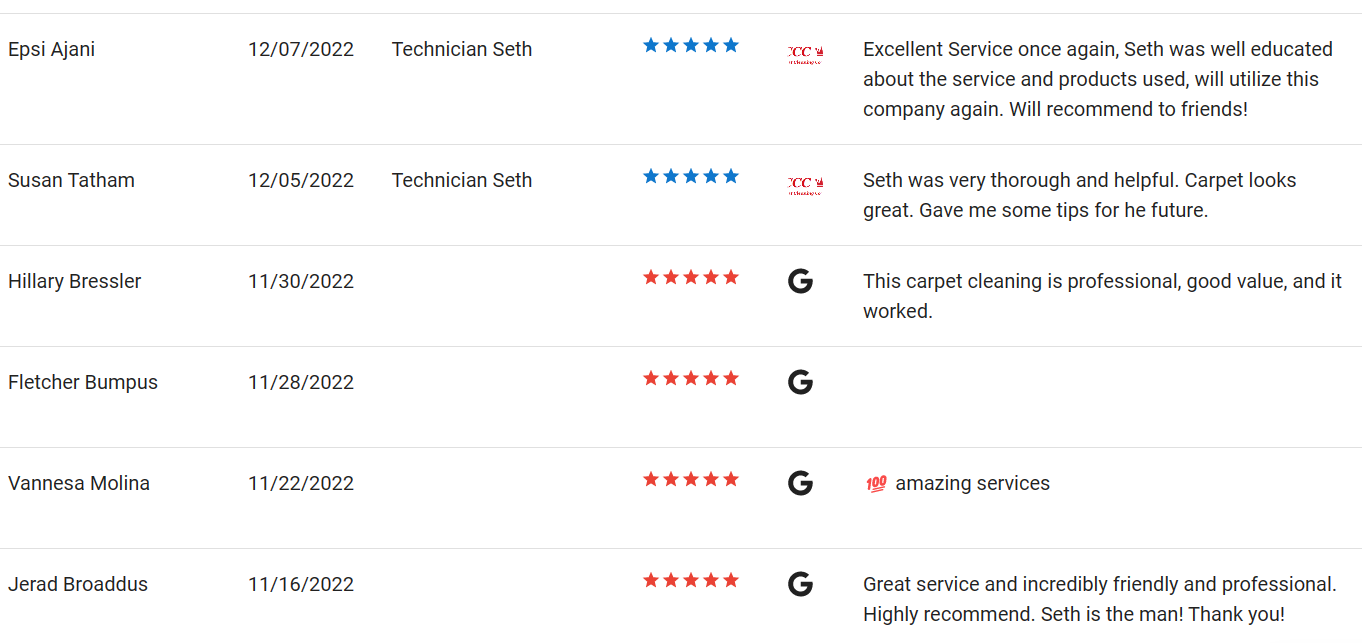Viewport: 1362px width, 643px height.
Task: Click the company logo icon on Susan Tatham's review
Action: [805, 186]
